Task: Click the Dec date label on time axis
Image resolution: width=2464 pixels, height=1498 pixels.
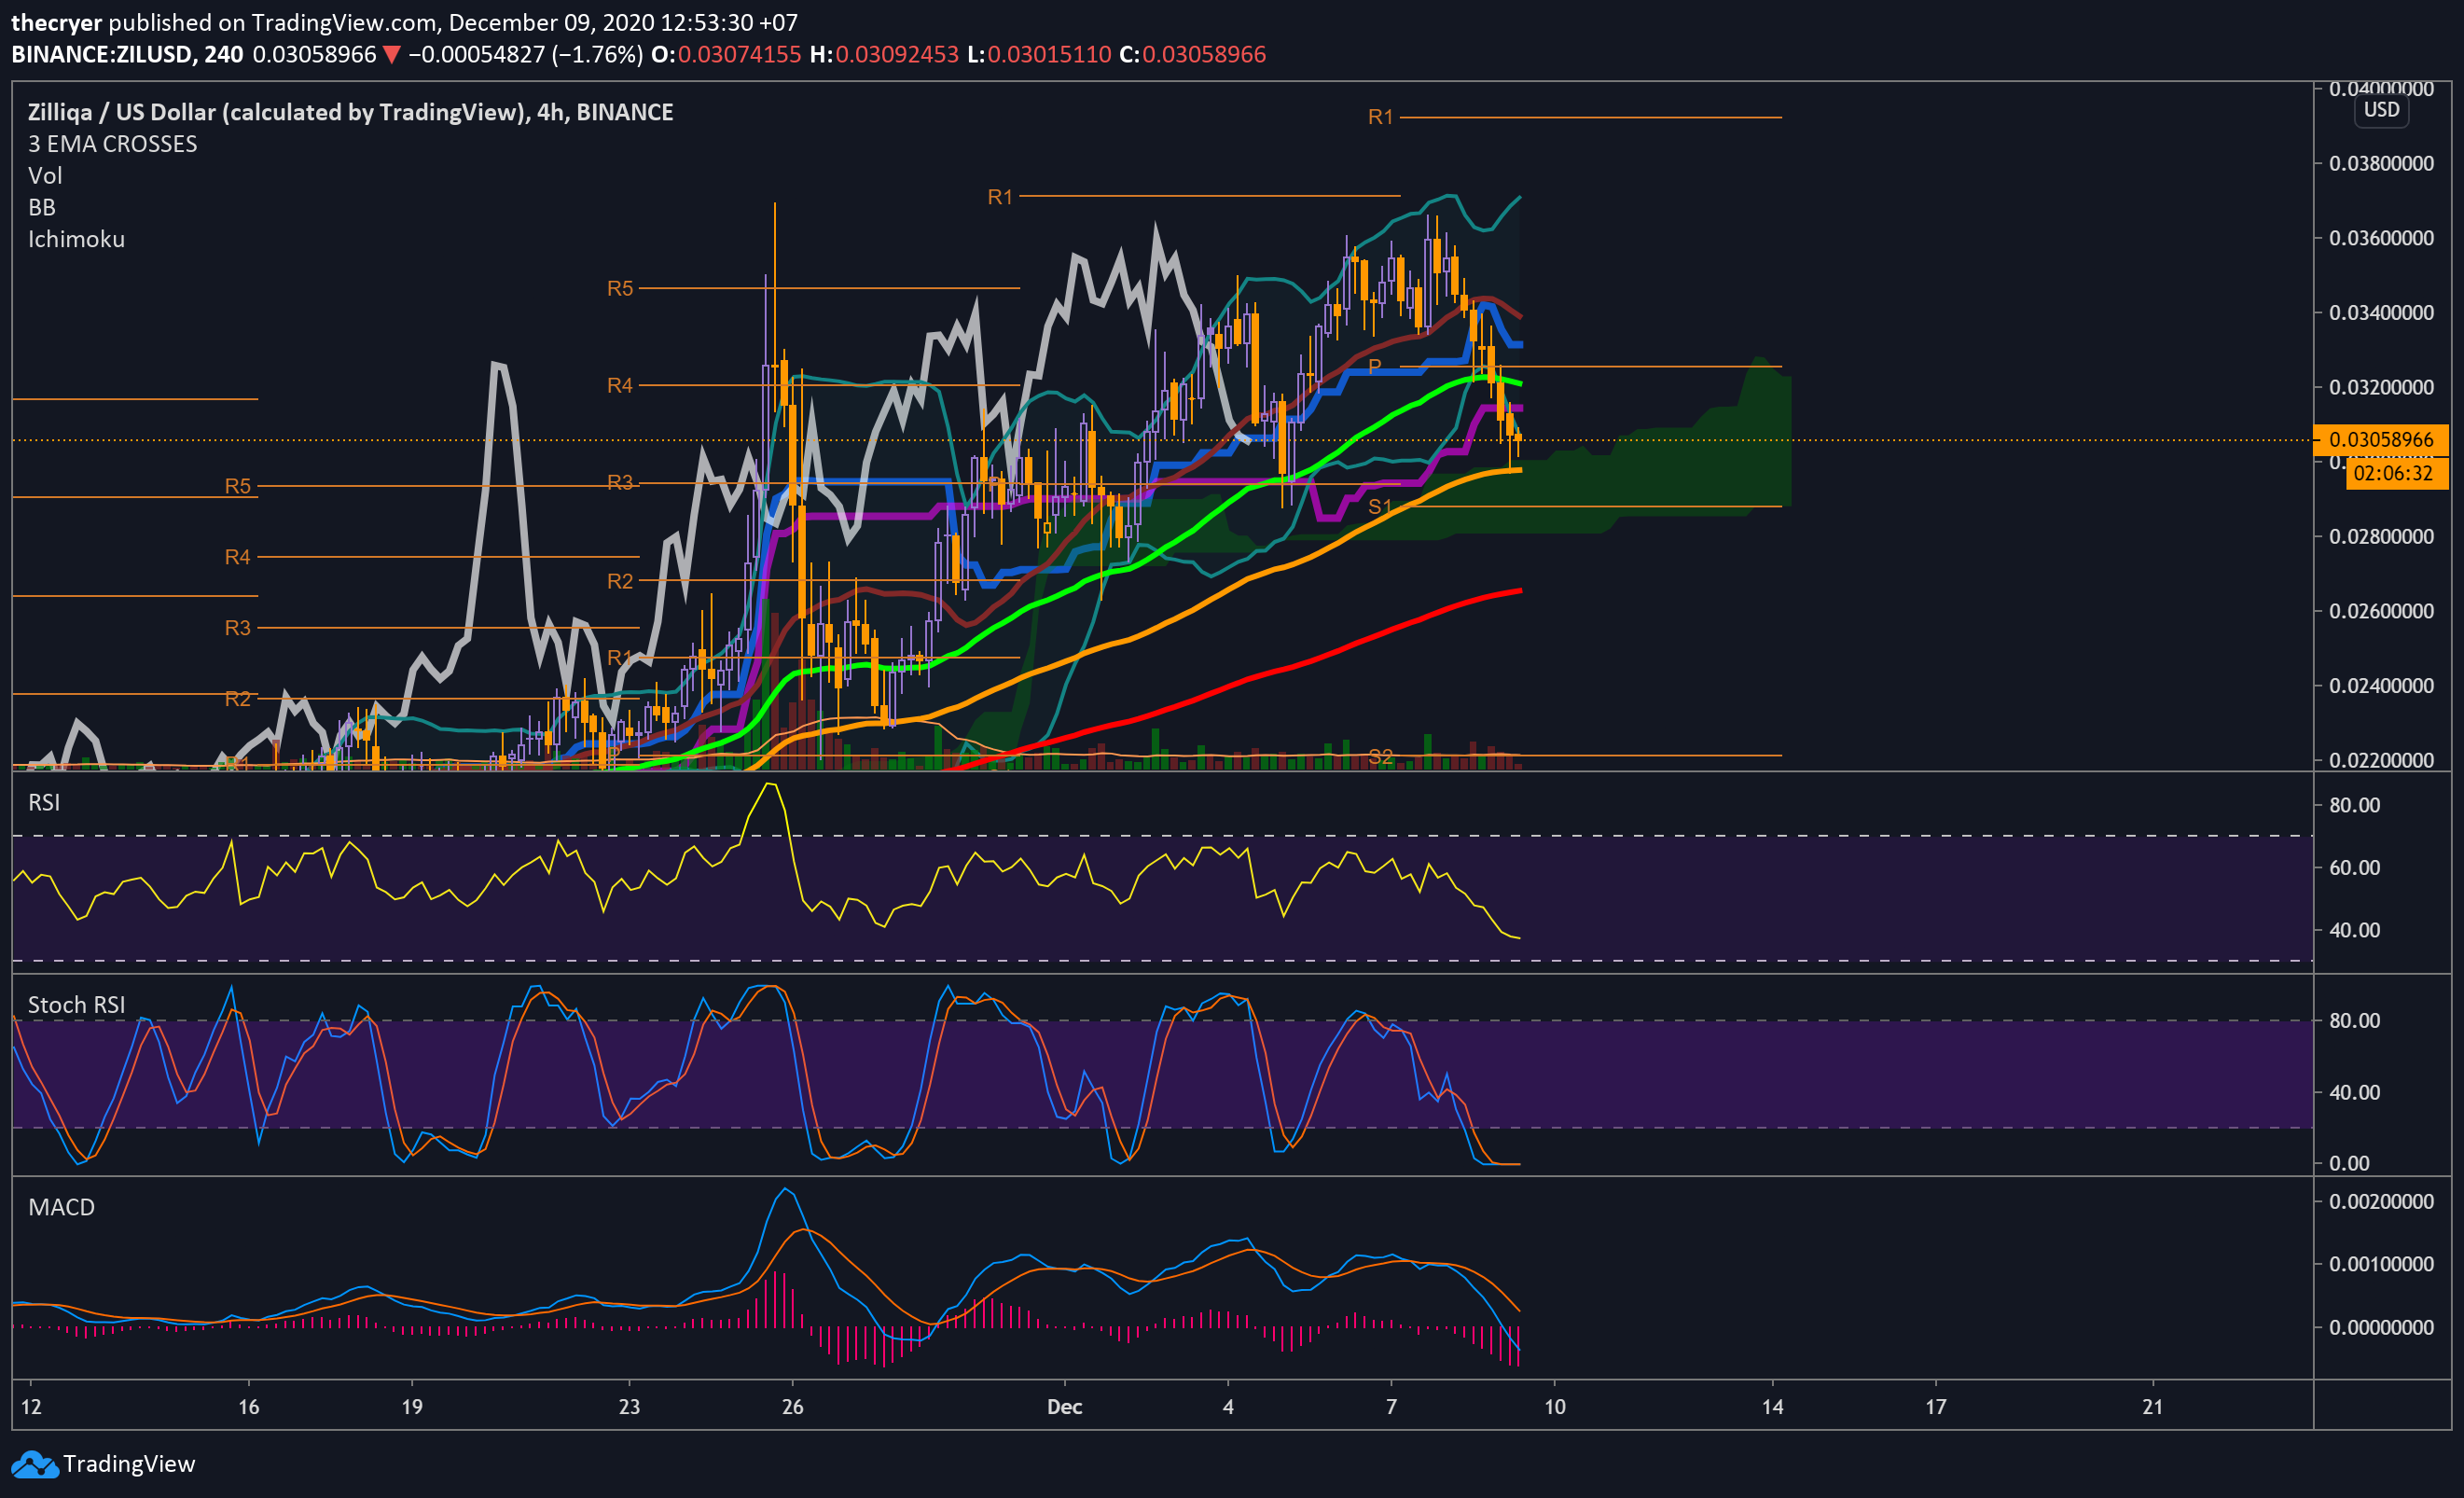Action: pos(1064,1407)
